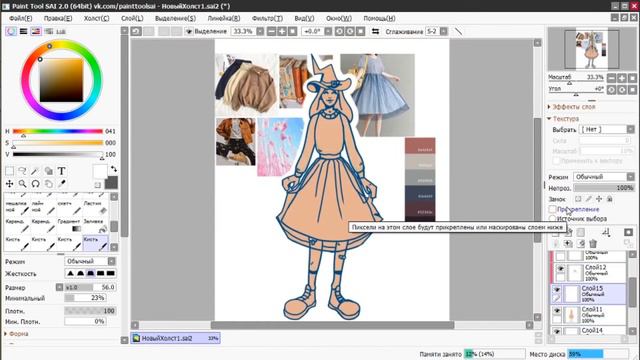Select the magic wand tool

36,171
